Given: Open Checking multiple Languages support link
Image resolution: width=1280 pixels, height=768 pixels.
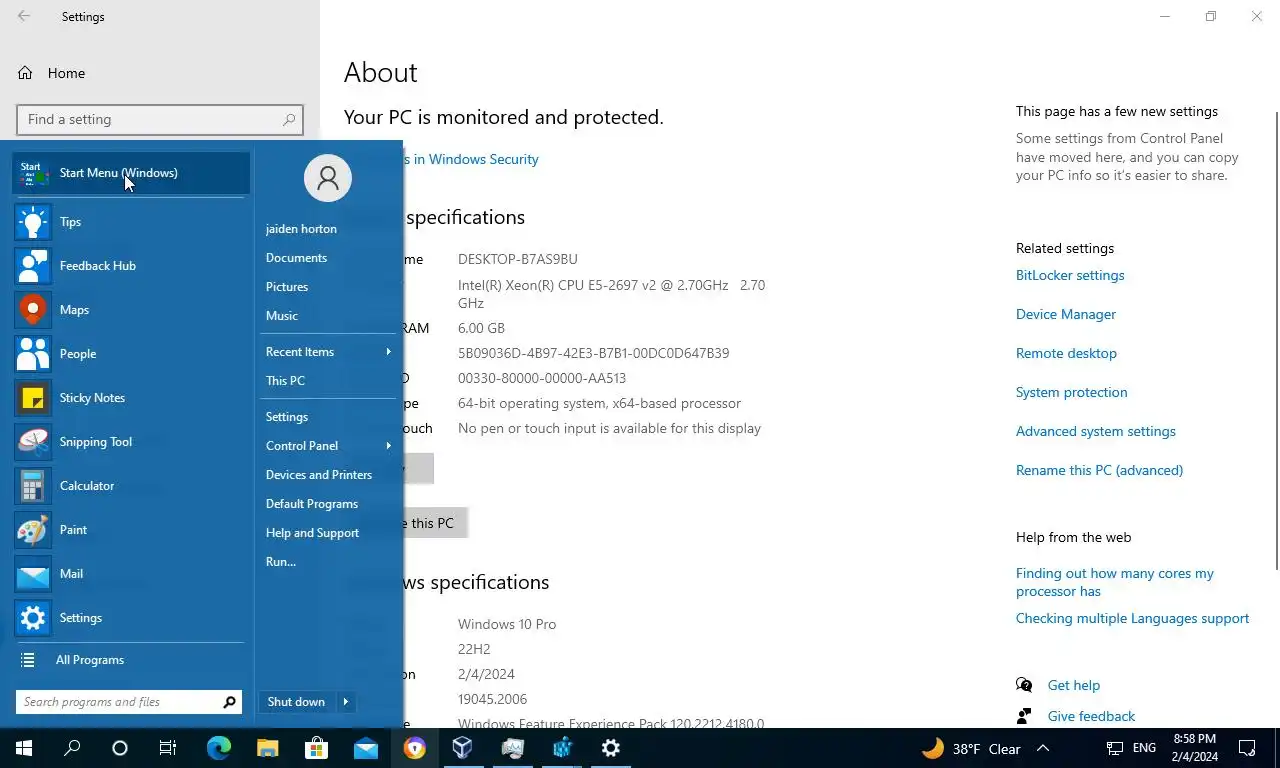Looking at the screenshot, I should (x=1132, y=618).
